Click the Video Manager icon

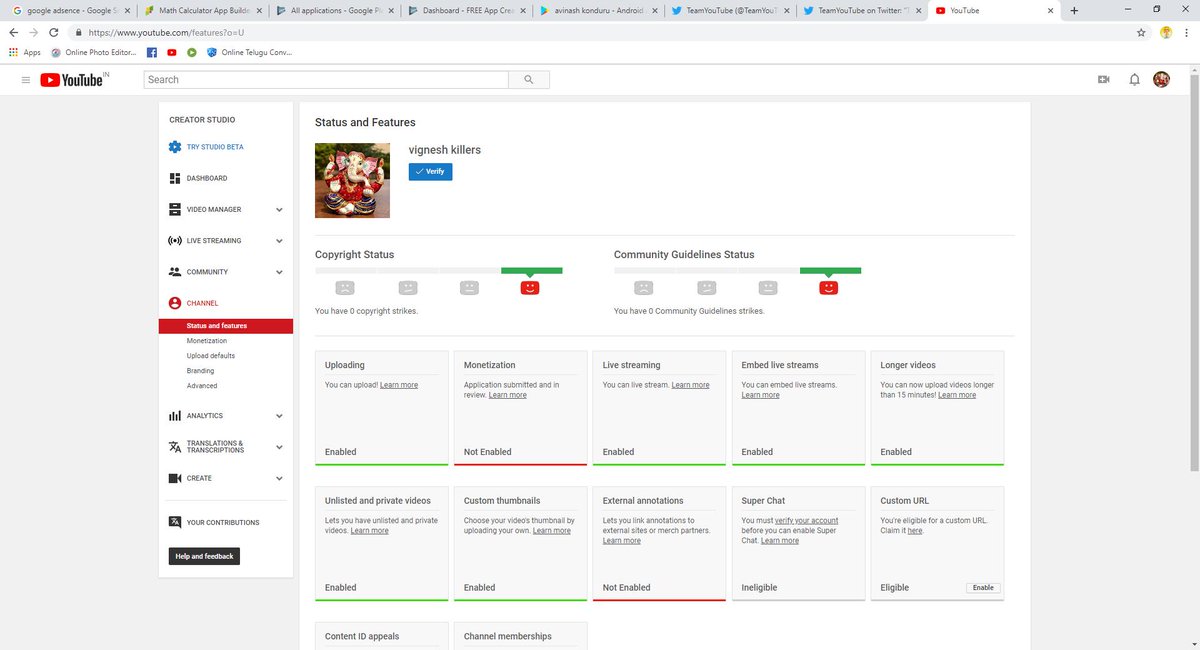point(175,209)
